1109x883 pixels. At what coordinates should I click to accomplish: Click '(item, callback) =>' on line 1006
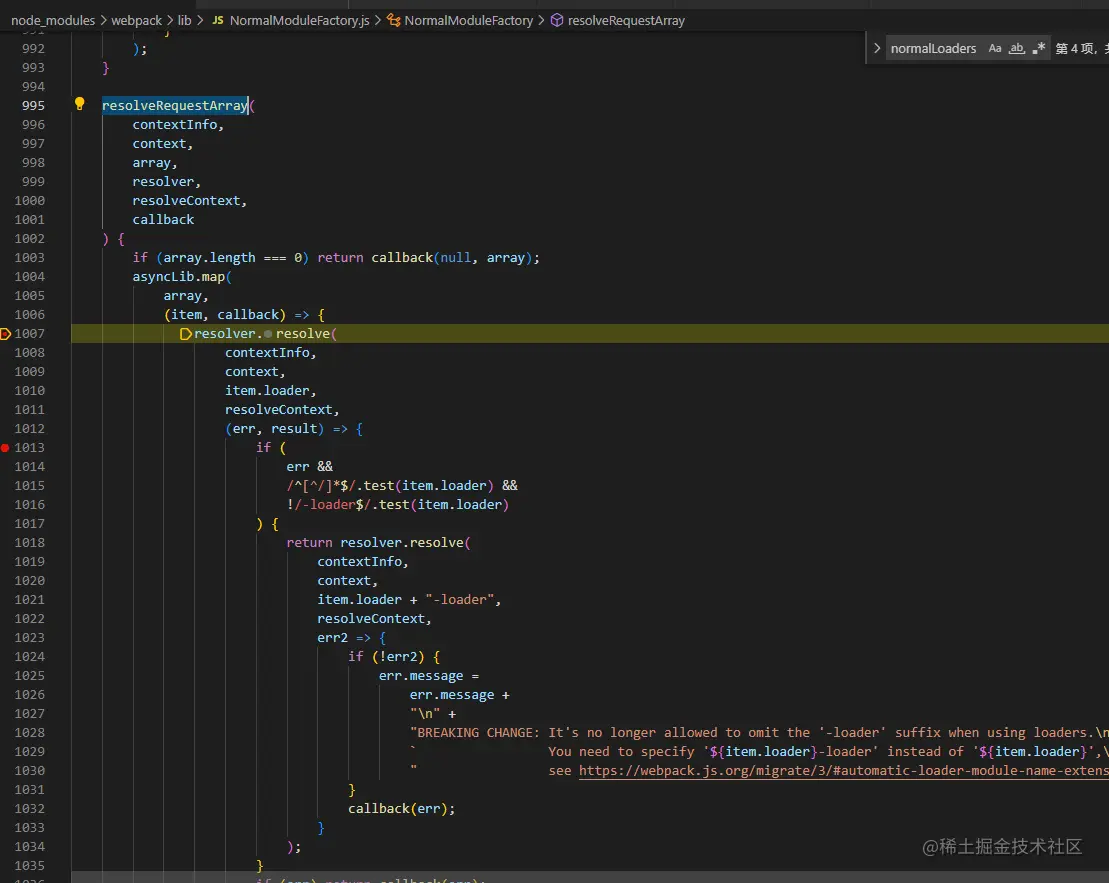[236, 315]
